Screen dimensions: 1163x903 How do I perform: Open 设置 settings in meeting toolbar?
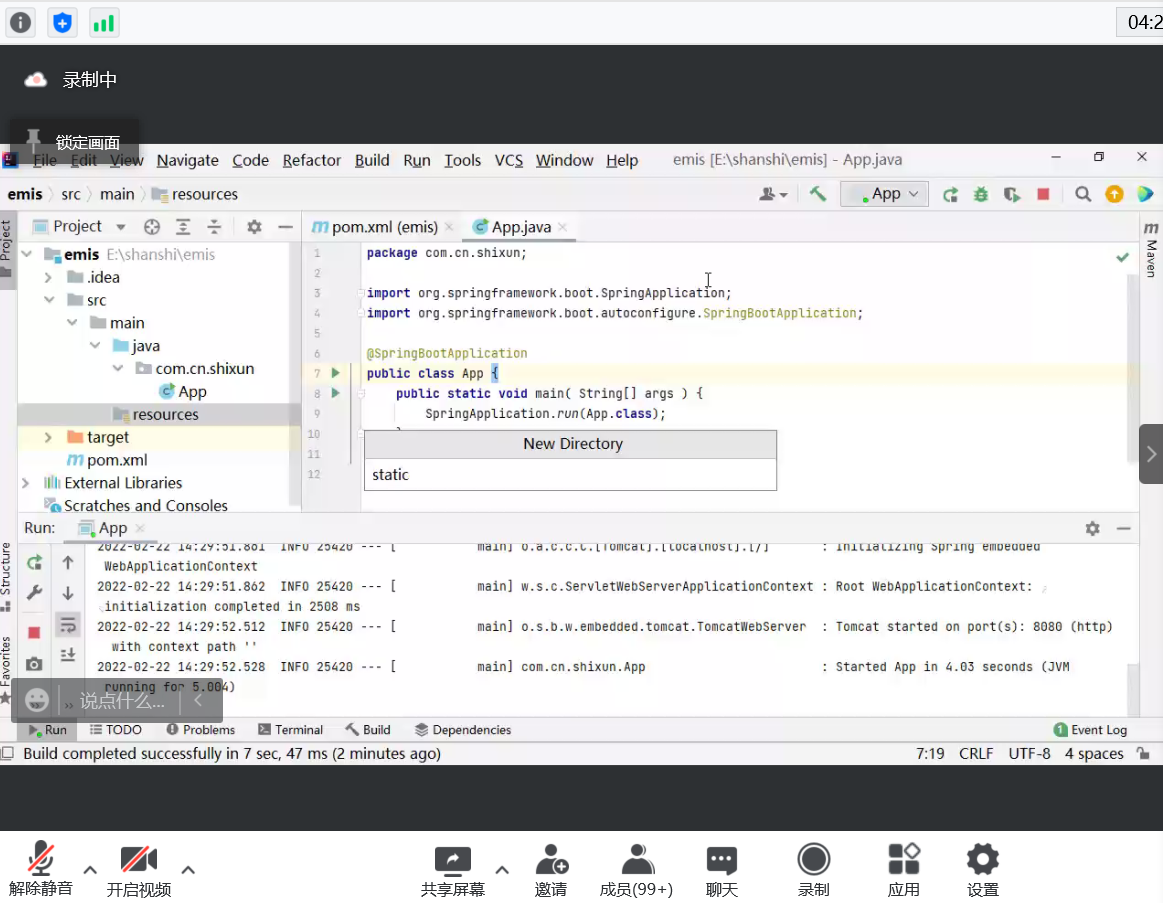coord(983,870)
